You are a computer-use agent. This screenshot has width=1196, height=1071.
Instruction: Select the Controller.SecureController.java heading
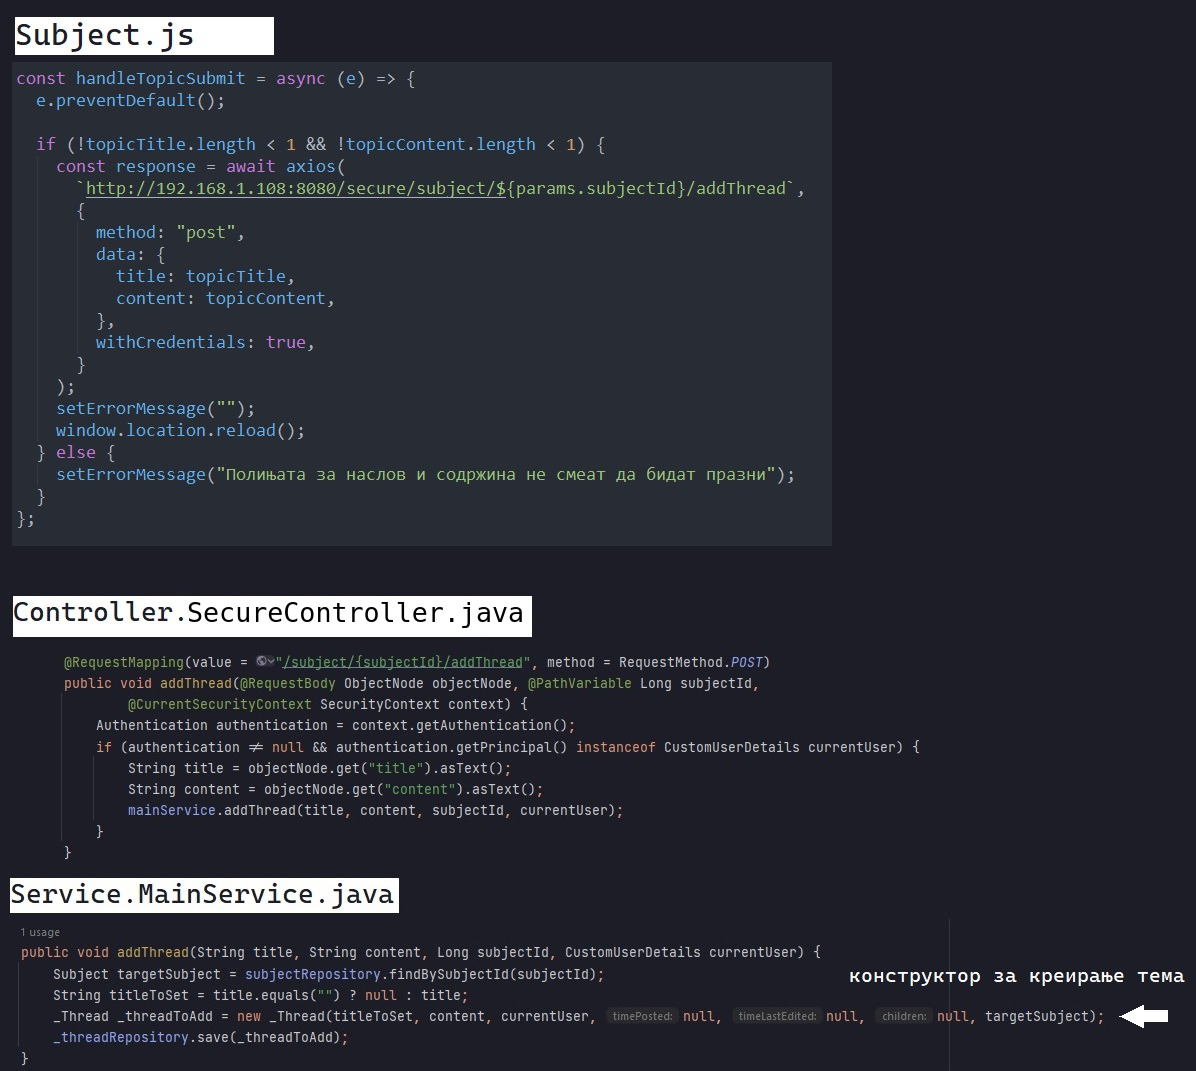point(269,613)
